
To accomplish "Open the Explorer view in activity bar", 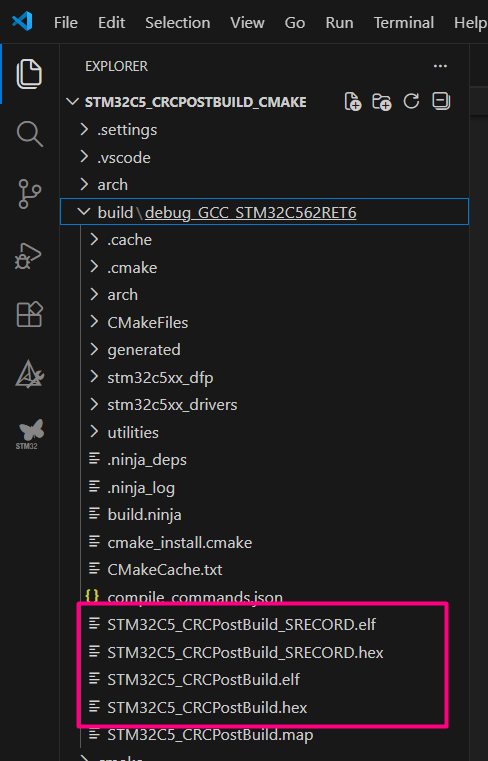I will pyautogui.click(x=29, y=74).
